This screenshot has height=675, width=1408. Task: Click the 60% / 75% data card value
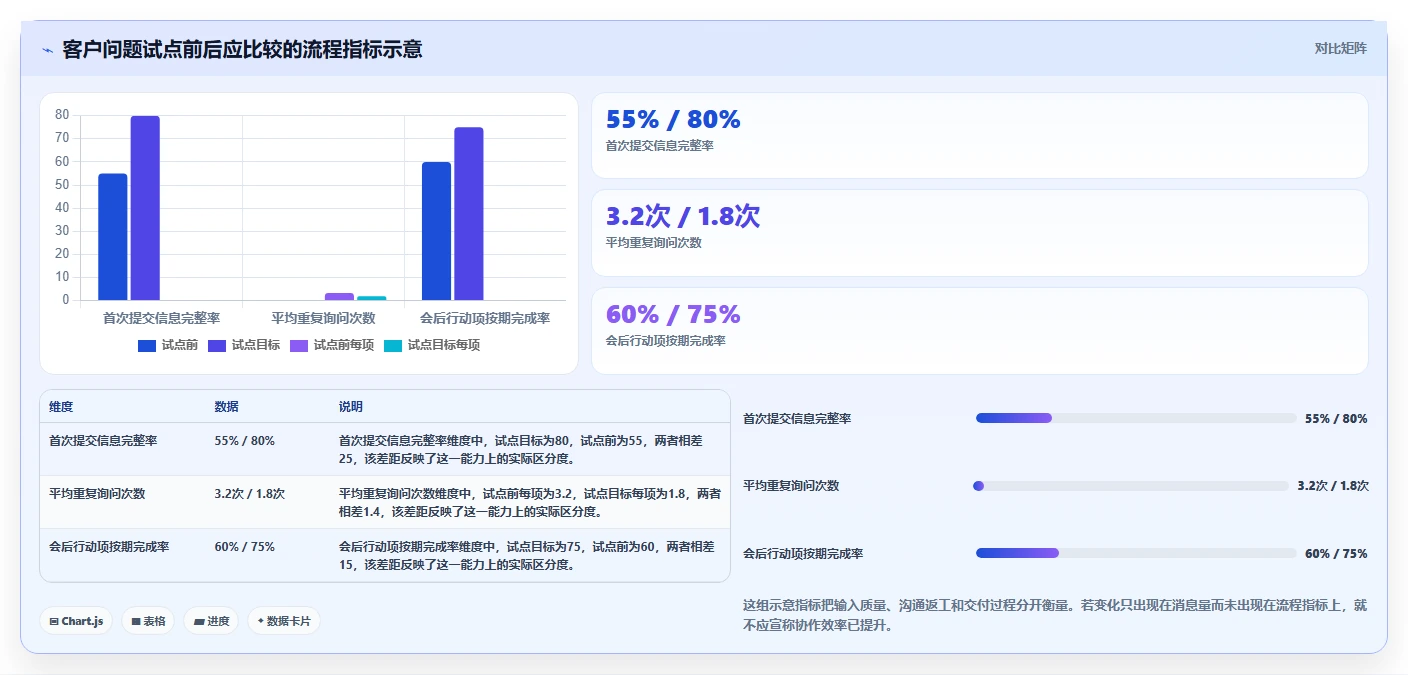coord(673,315)
